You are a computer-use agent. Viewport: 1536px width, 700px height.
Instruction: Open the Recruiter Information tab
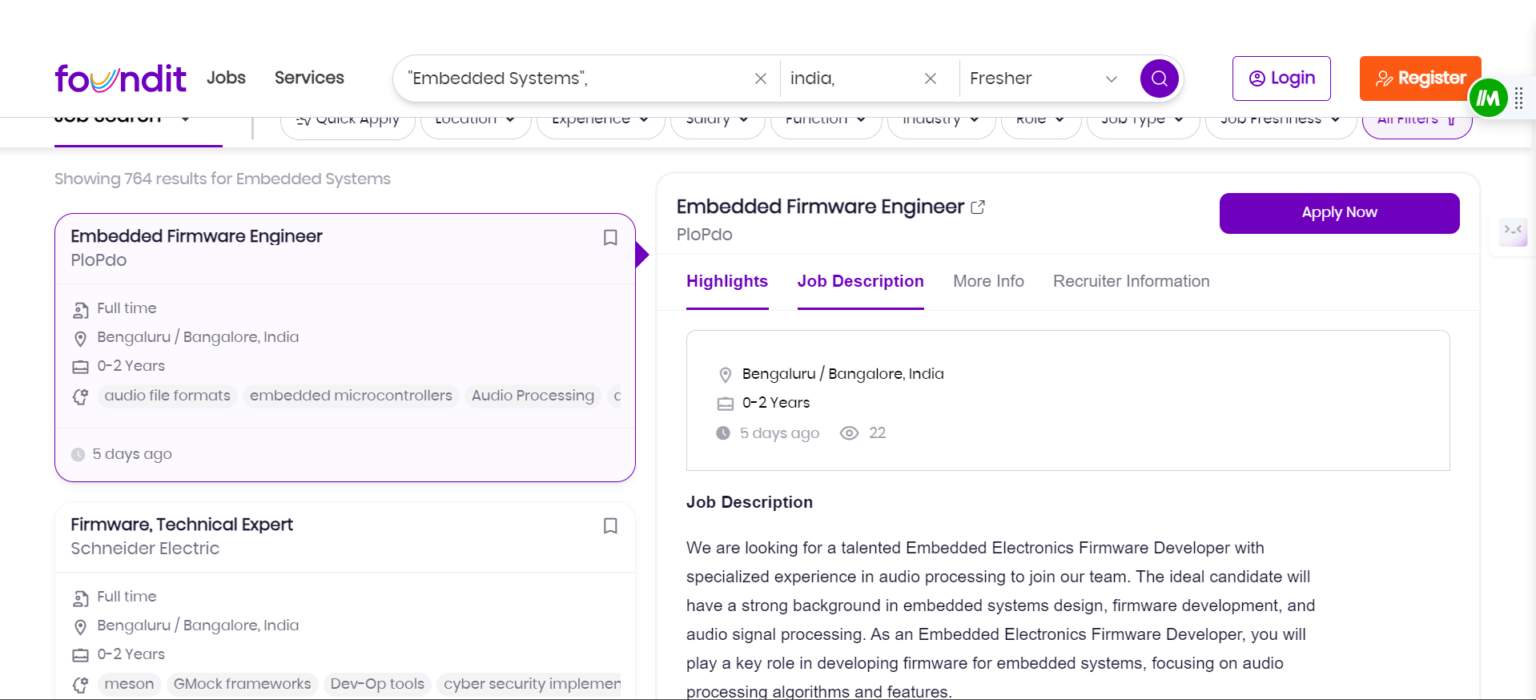click(x=1131, y=281)
